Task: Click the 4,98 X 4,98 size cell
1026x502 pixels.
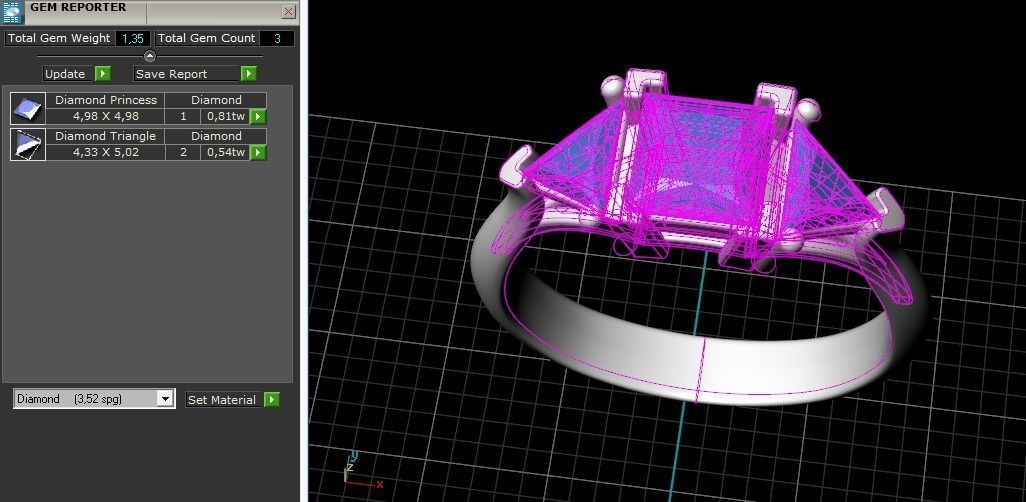Action: [x=105, y=117]
